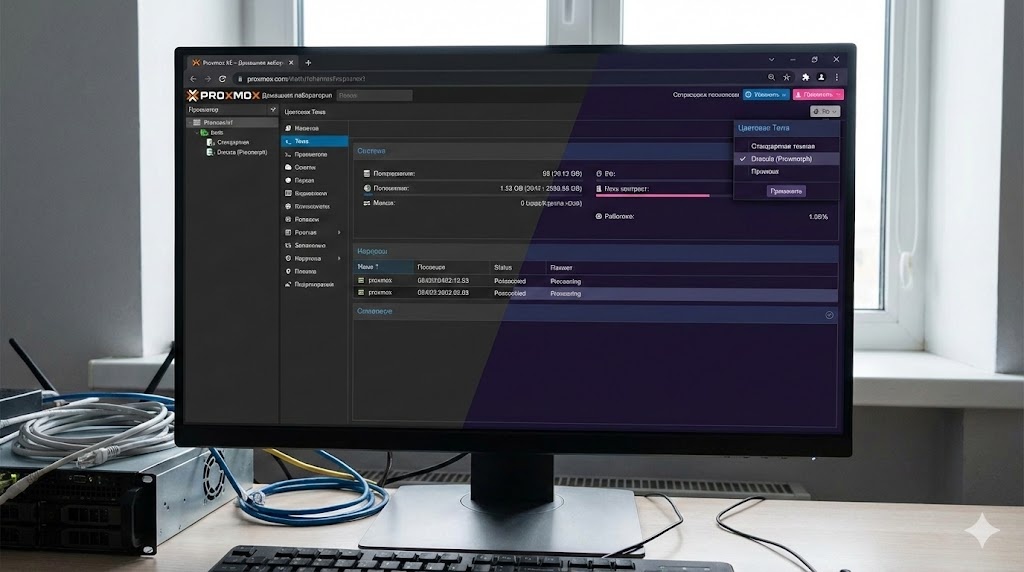Click the apply button in the theme popup

pyautogui.click(x=786, y=191)
